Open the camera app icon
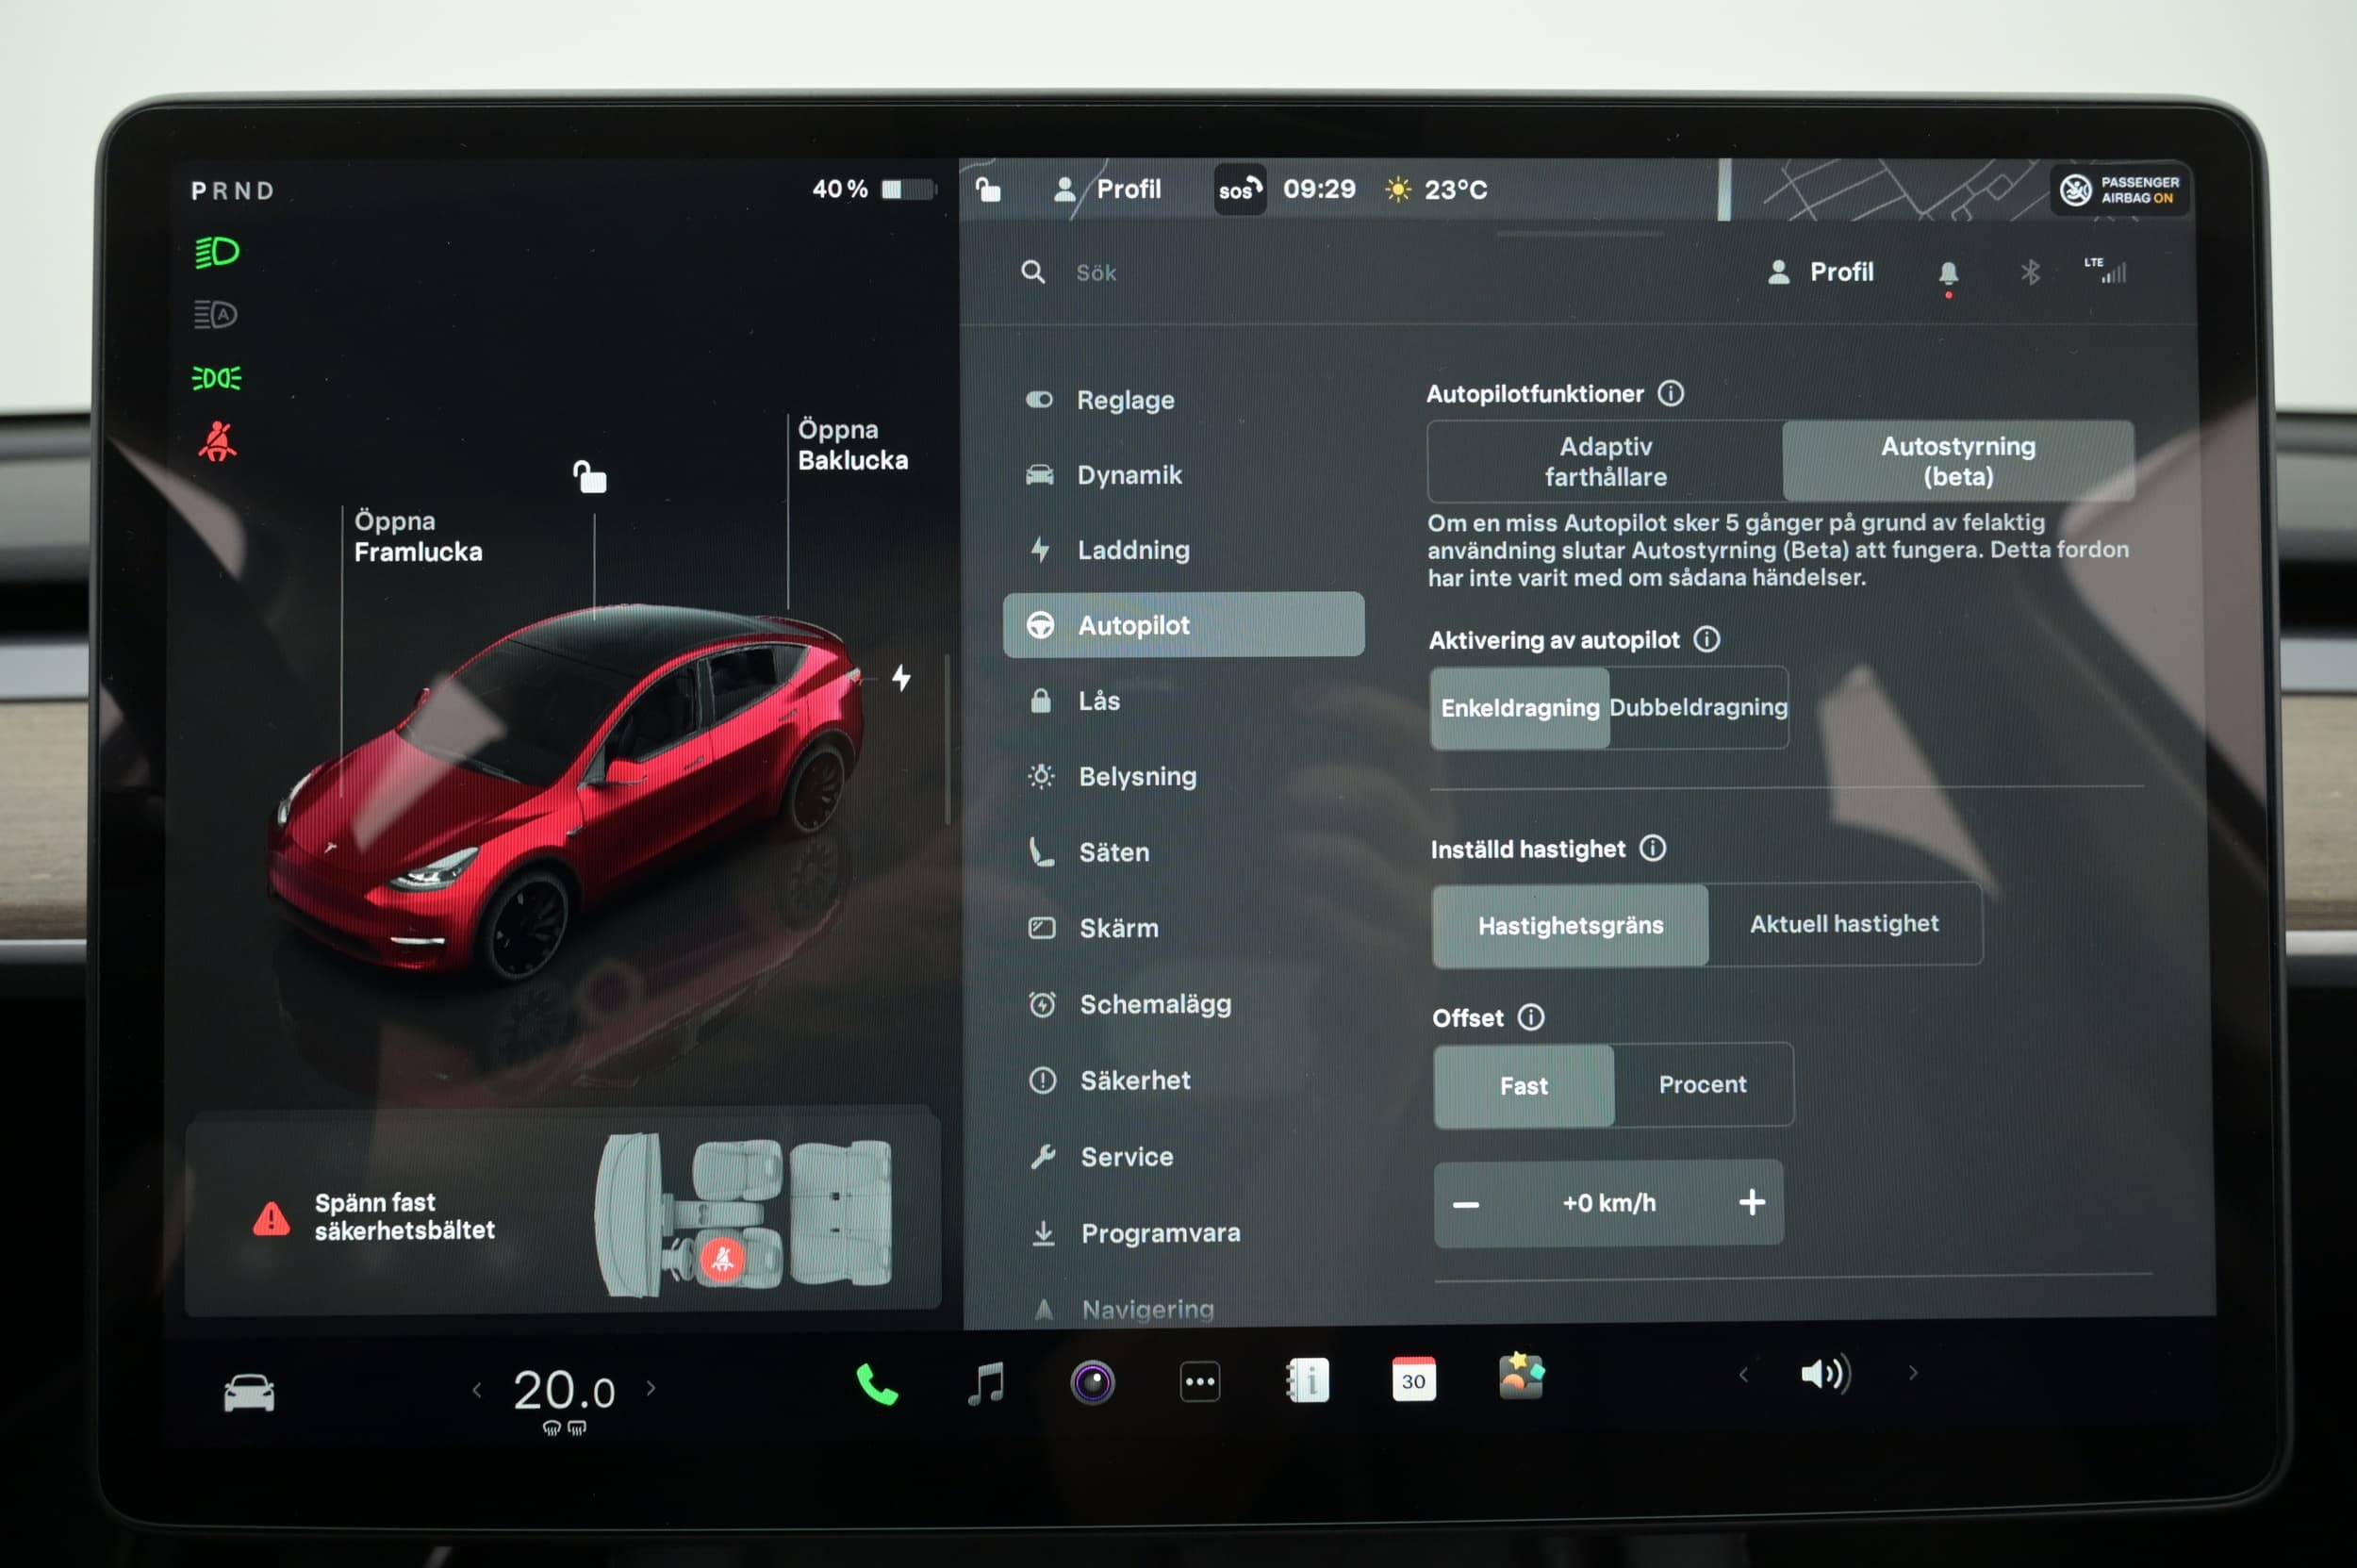This screenshot has height=1568, width=2357. 1092,1383
